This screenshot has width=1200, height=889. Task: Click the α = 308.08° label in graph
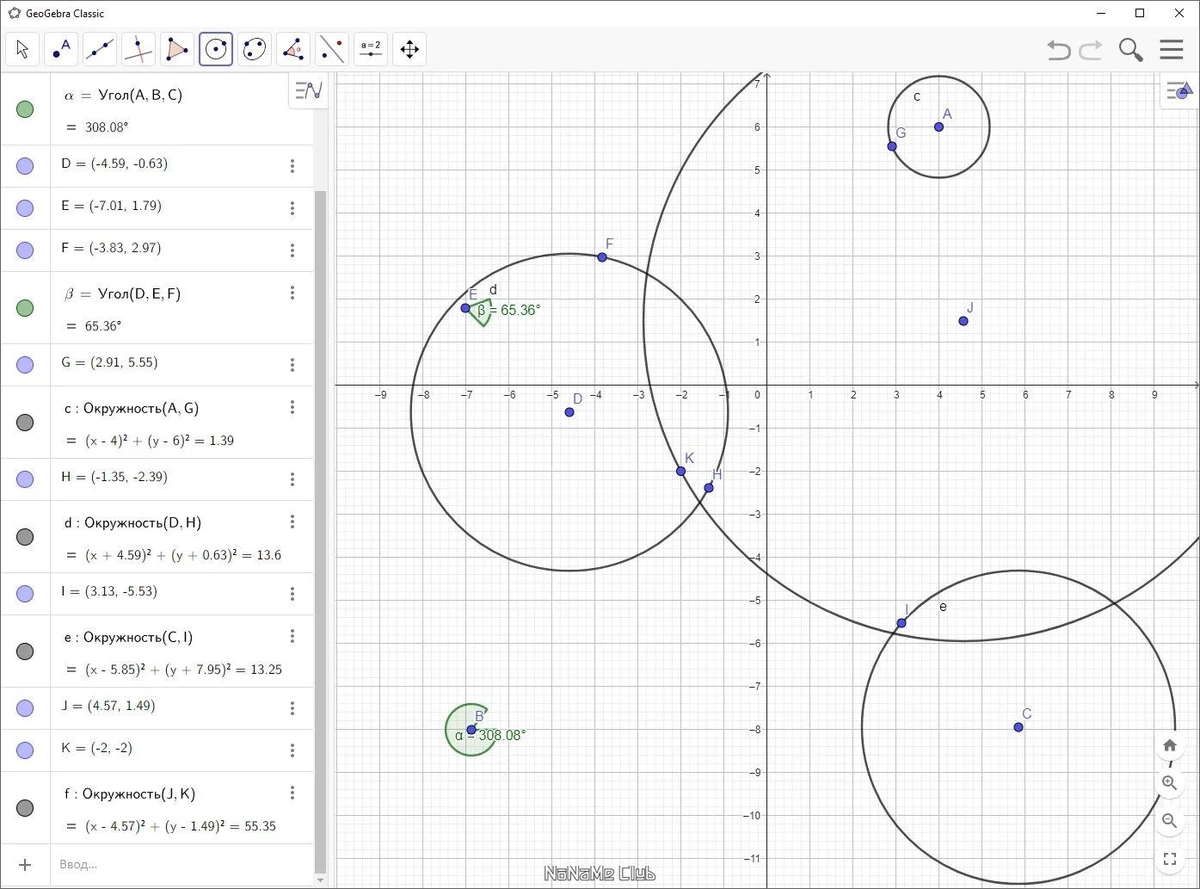pyautogui.click(x=490, y=735)
